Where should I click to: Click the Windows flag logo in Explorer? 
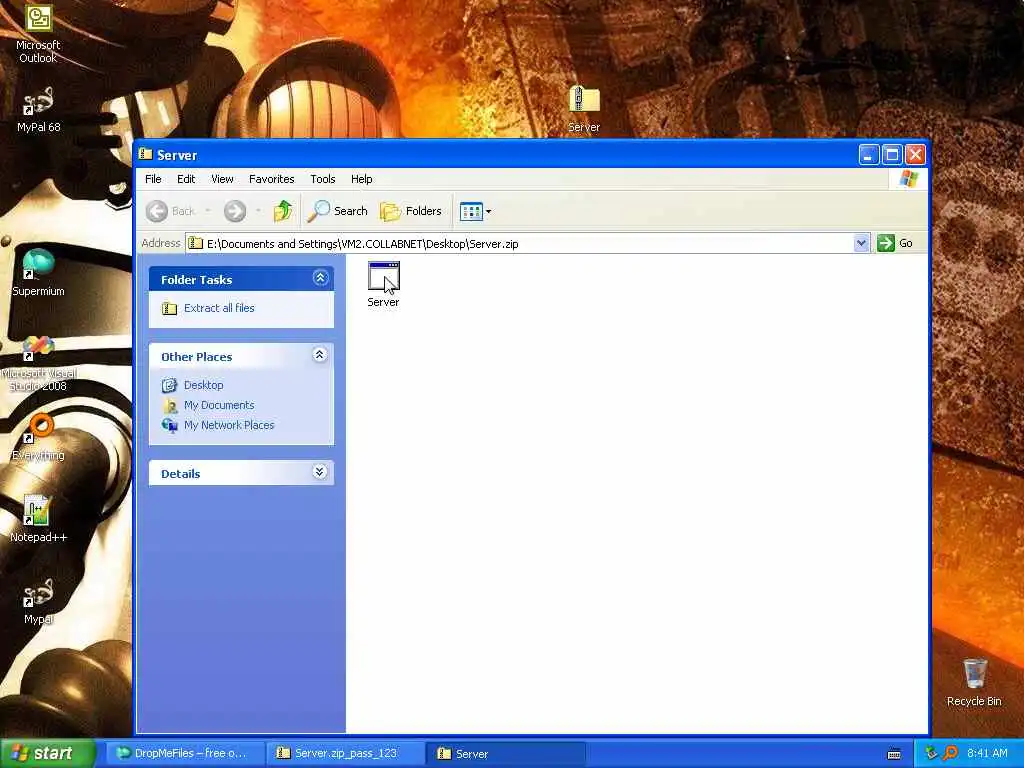click(908, 179)
